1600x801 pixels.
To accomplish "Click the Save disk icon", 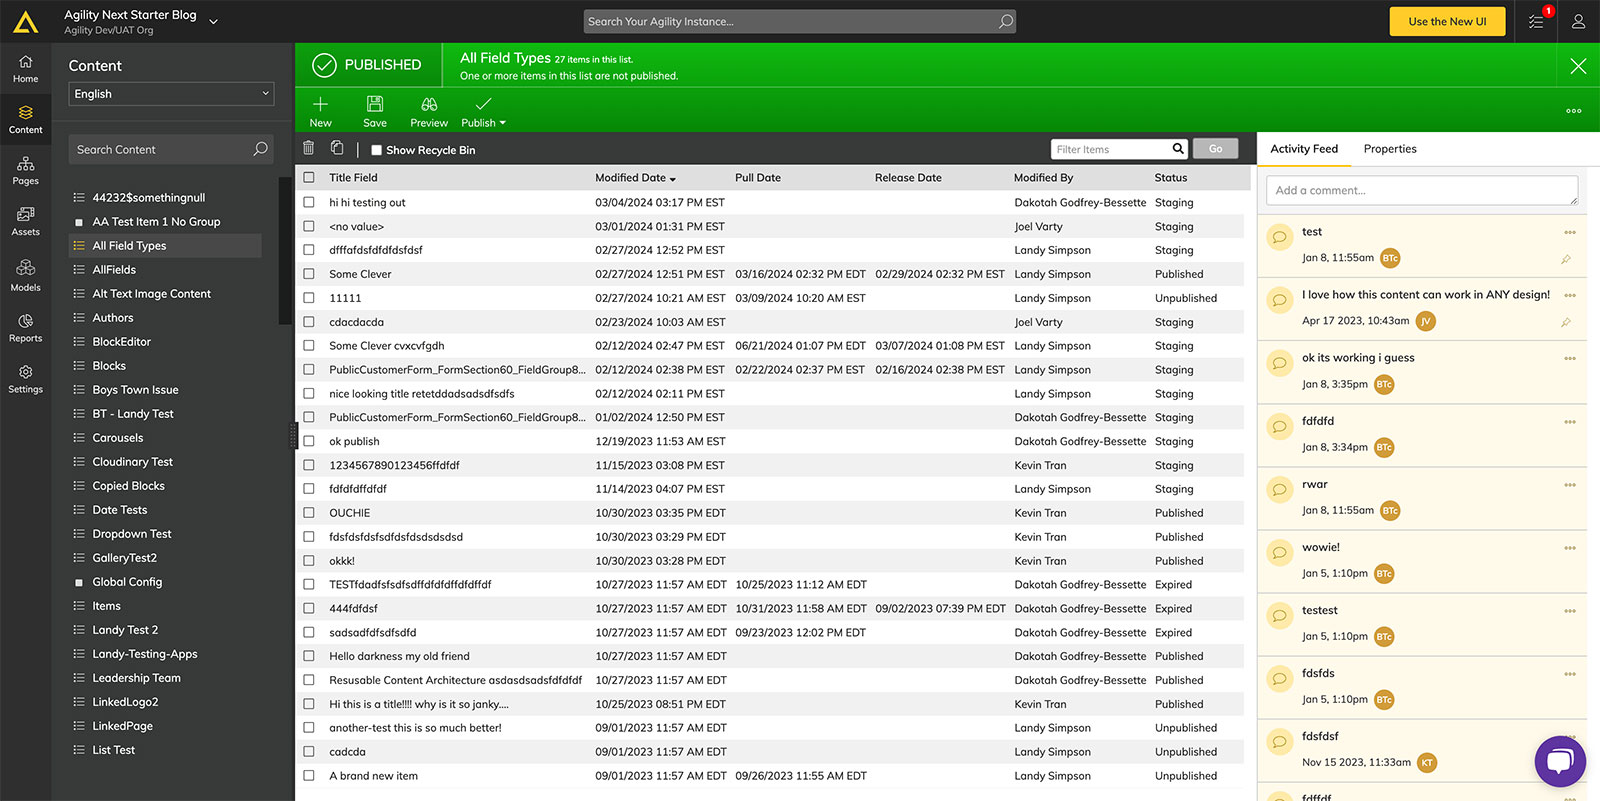I will pos(375,105).
